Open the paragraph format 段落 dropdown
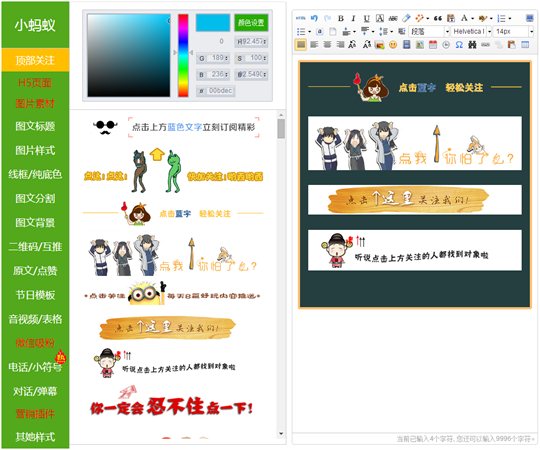The height and width of the screenshot is (450, 540). coord(429,32)
